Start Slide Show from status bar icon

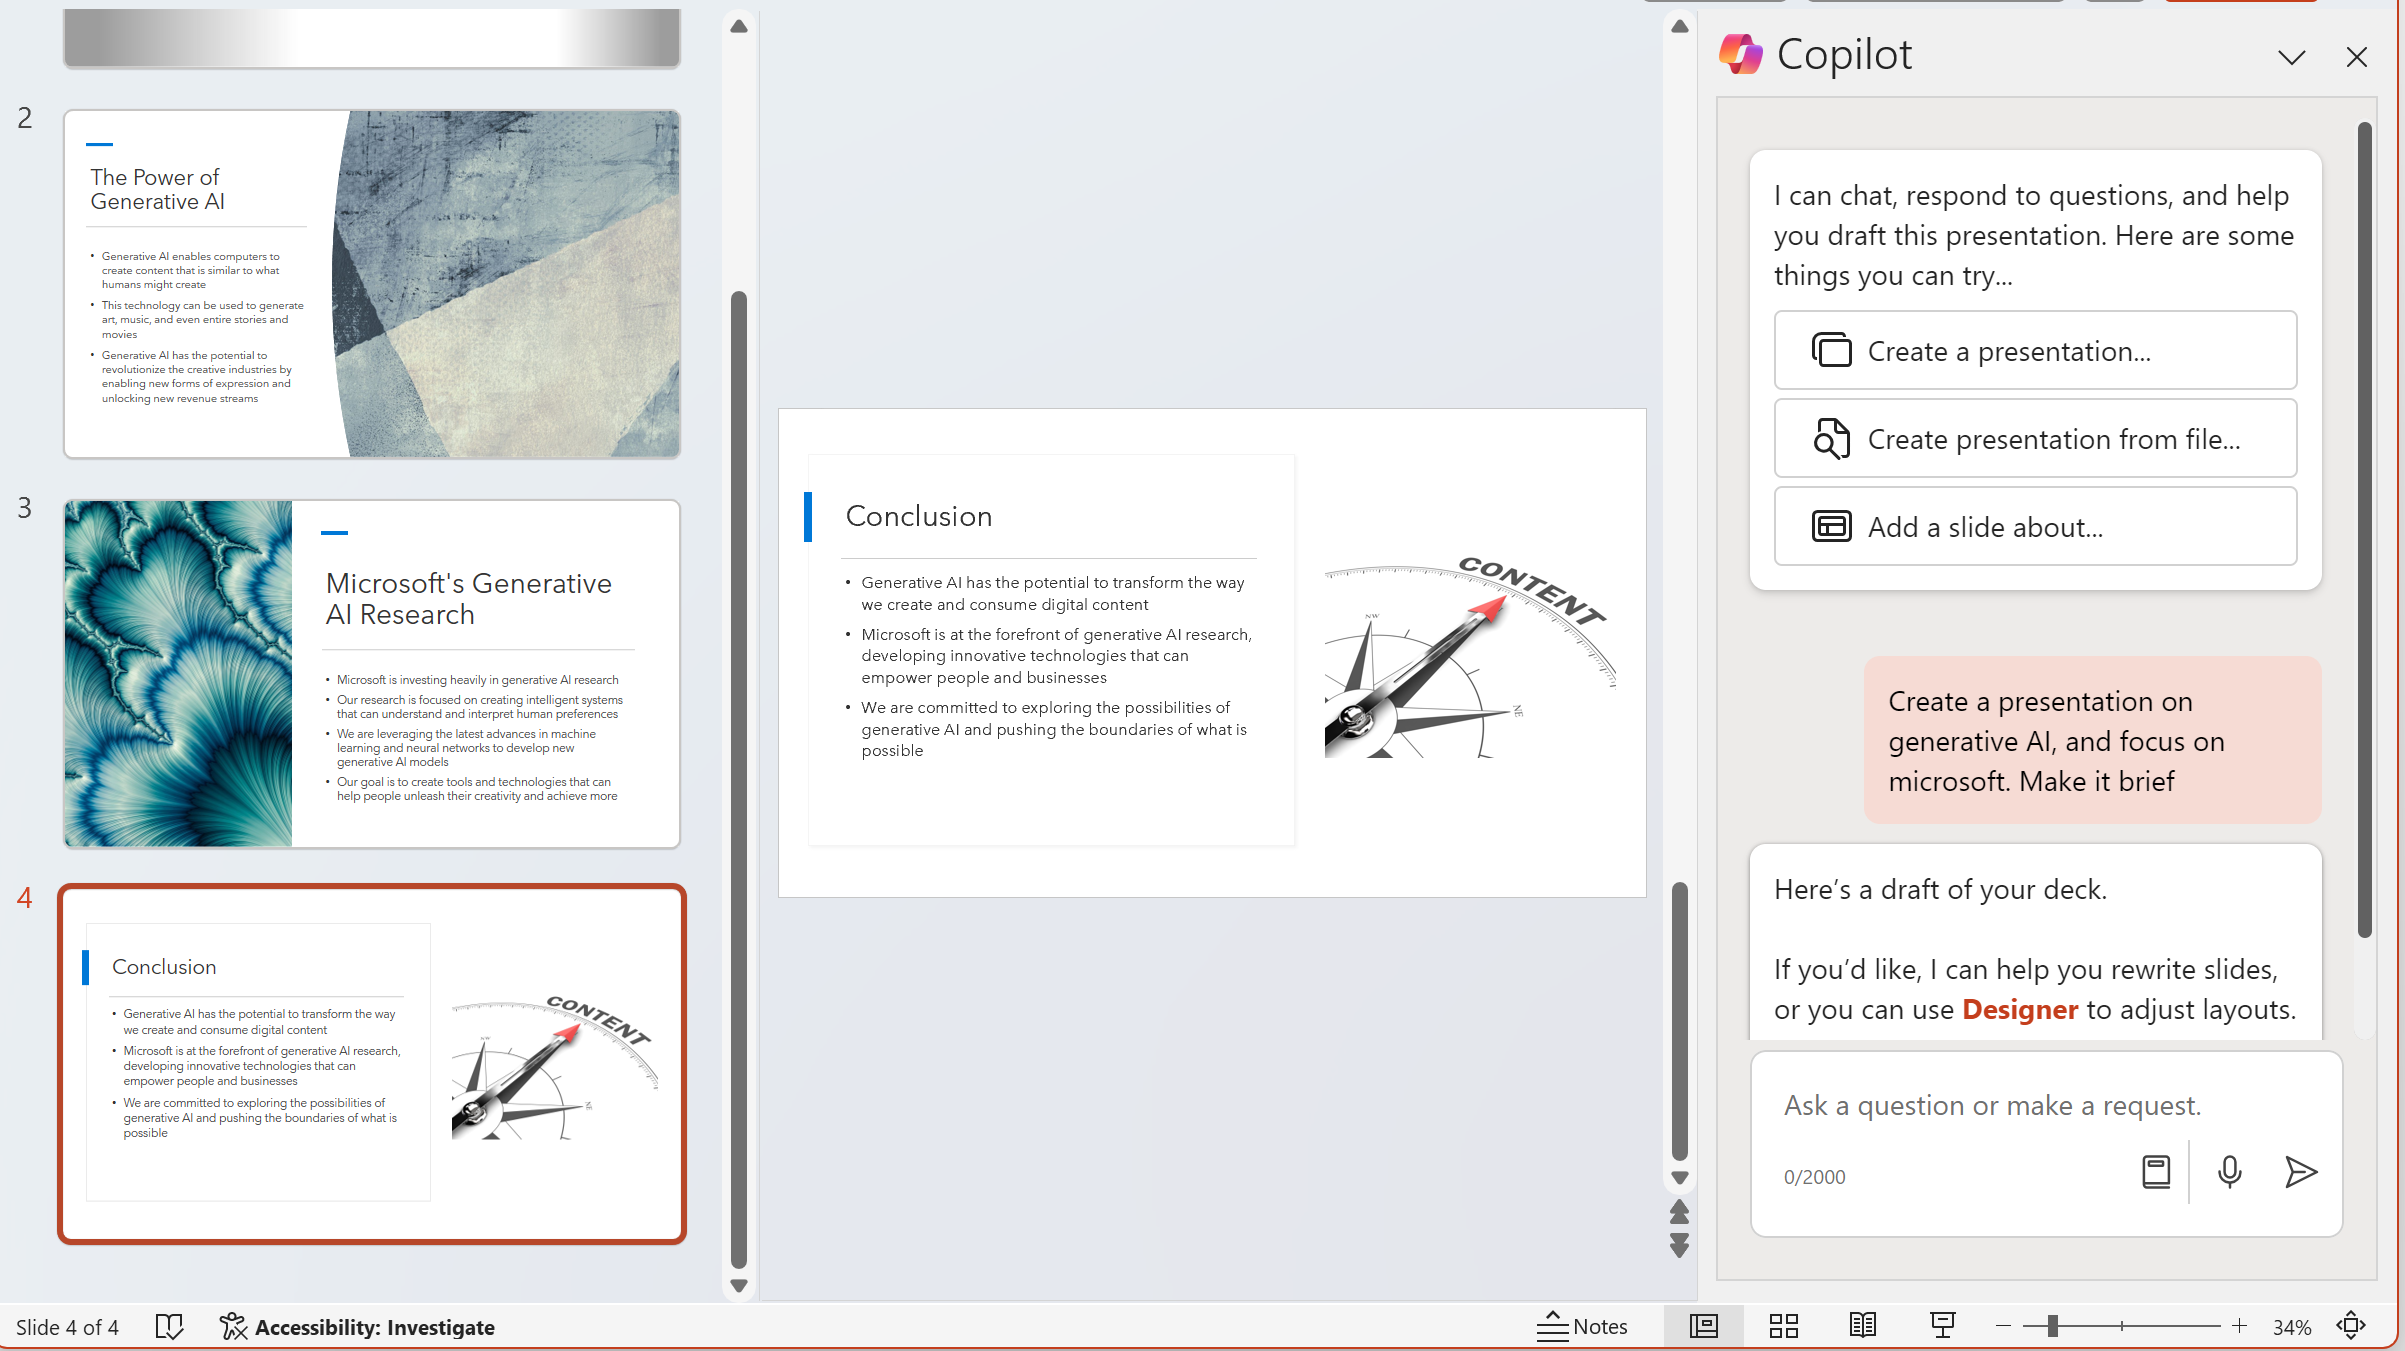[x=1942, y=1326]
